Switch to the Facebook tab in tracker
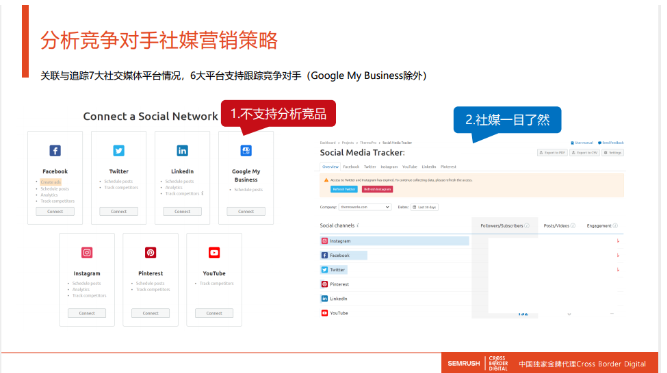The height and width of the screenshot is (373, 667). (351, 167)
